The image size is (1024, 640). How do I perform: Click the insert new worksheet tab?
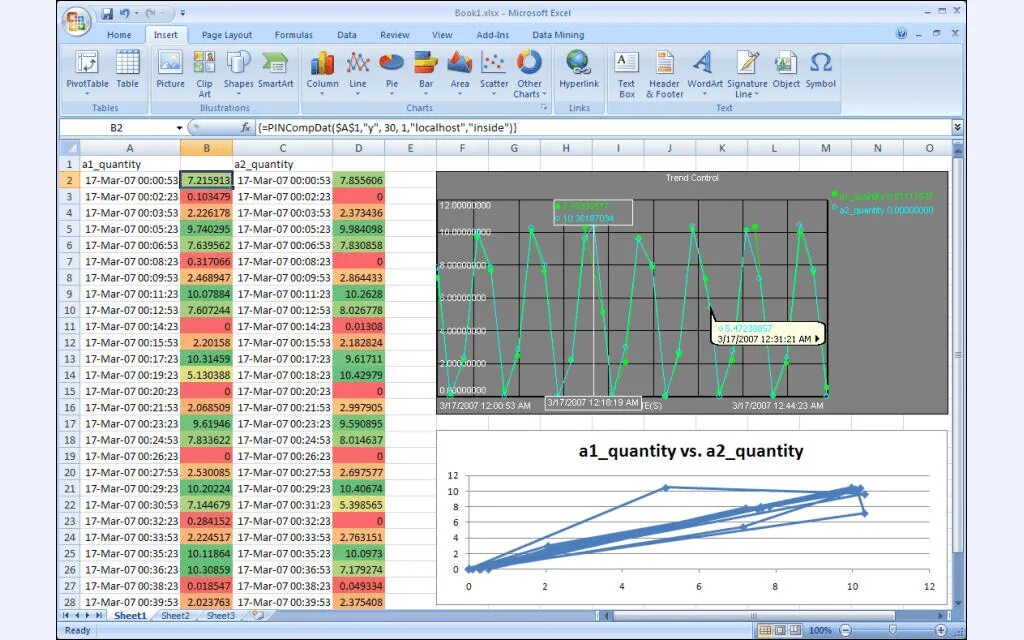[x=258, y=615]
